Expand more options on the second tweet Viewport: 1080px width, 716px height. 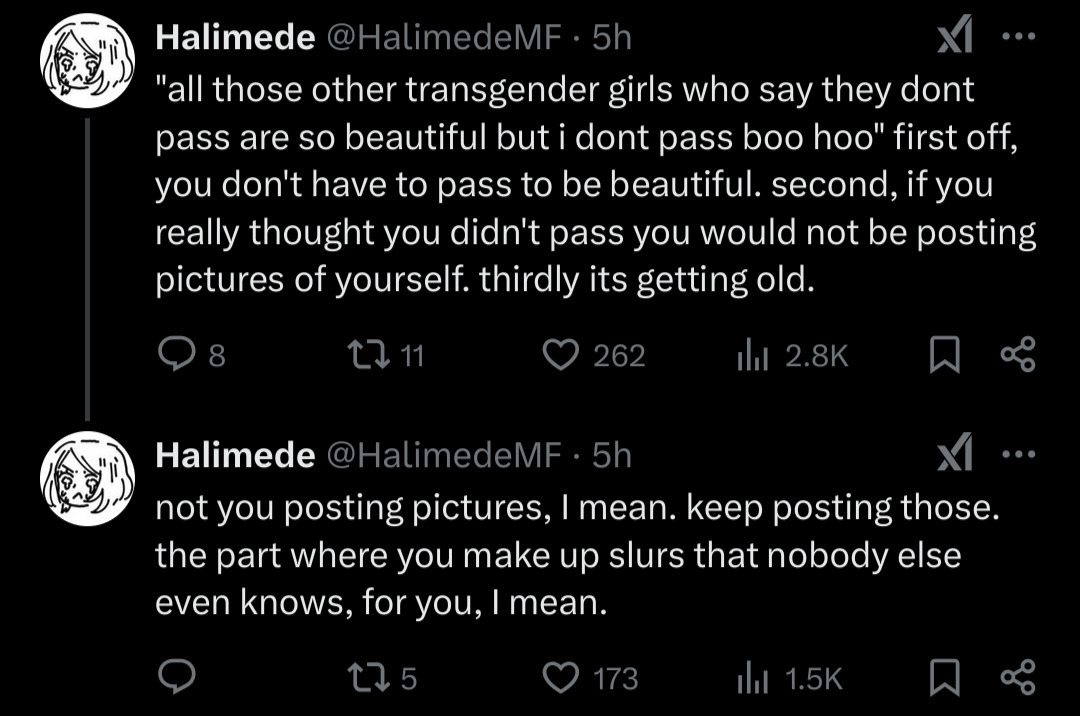tap(1018, 456)
